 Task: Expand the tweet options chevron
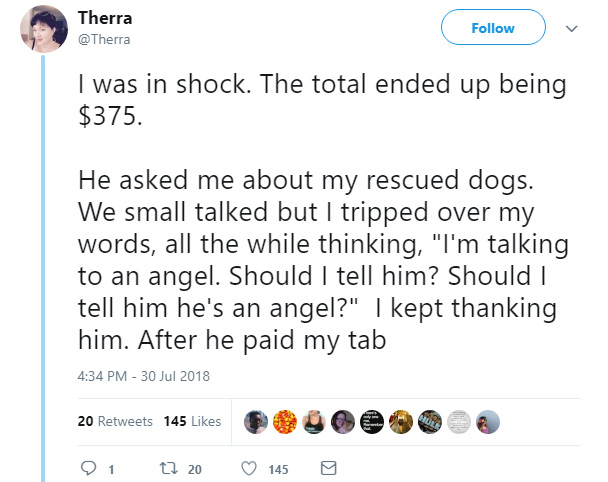(572, 29)
